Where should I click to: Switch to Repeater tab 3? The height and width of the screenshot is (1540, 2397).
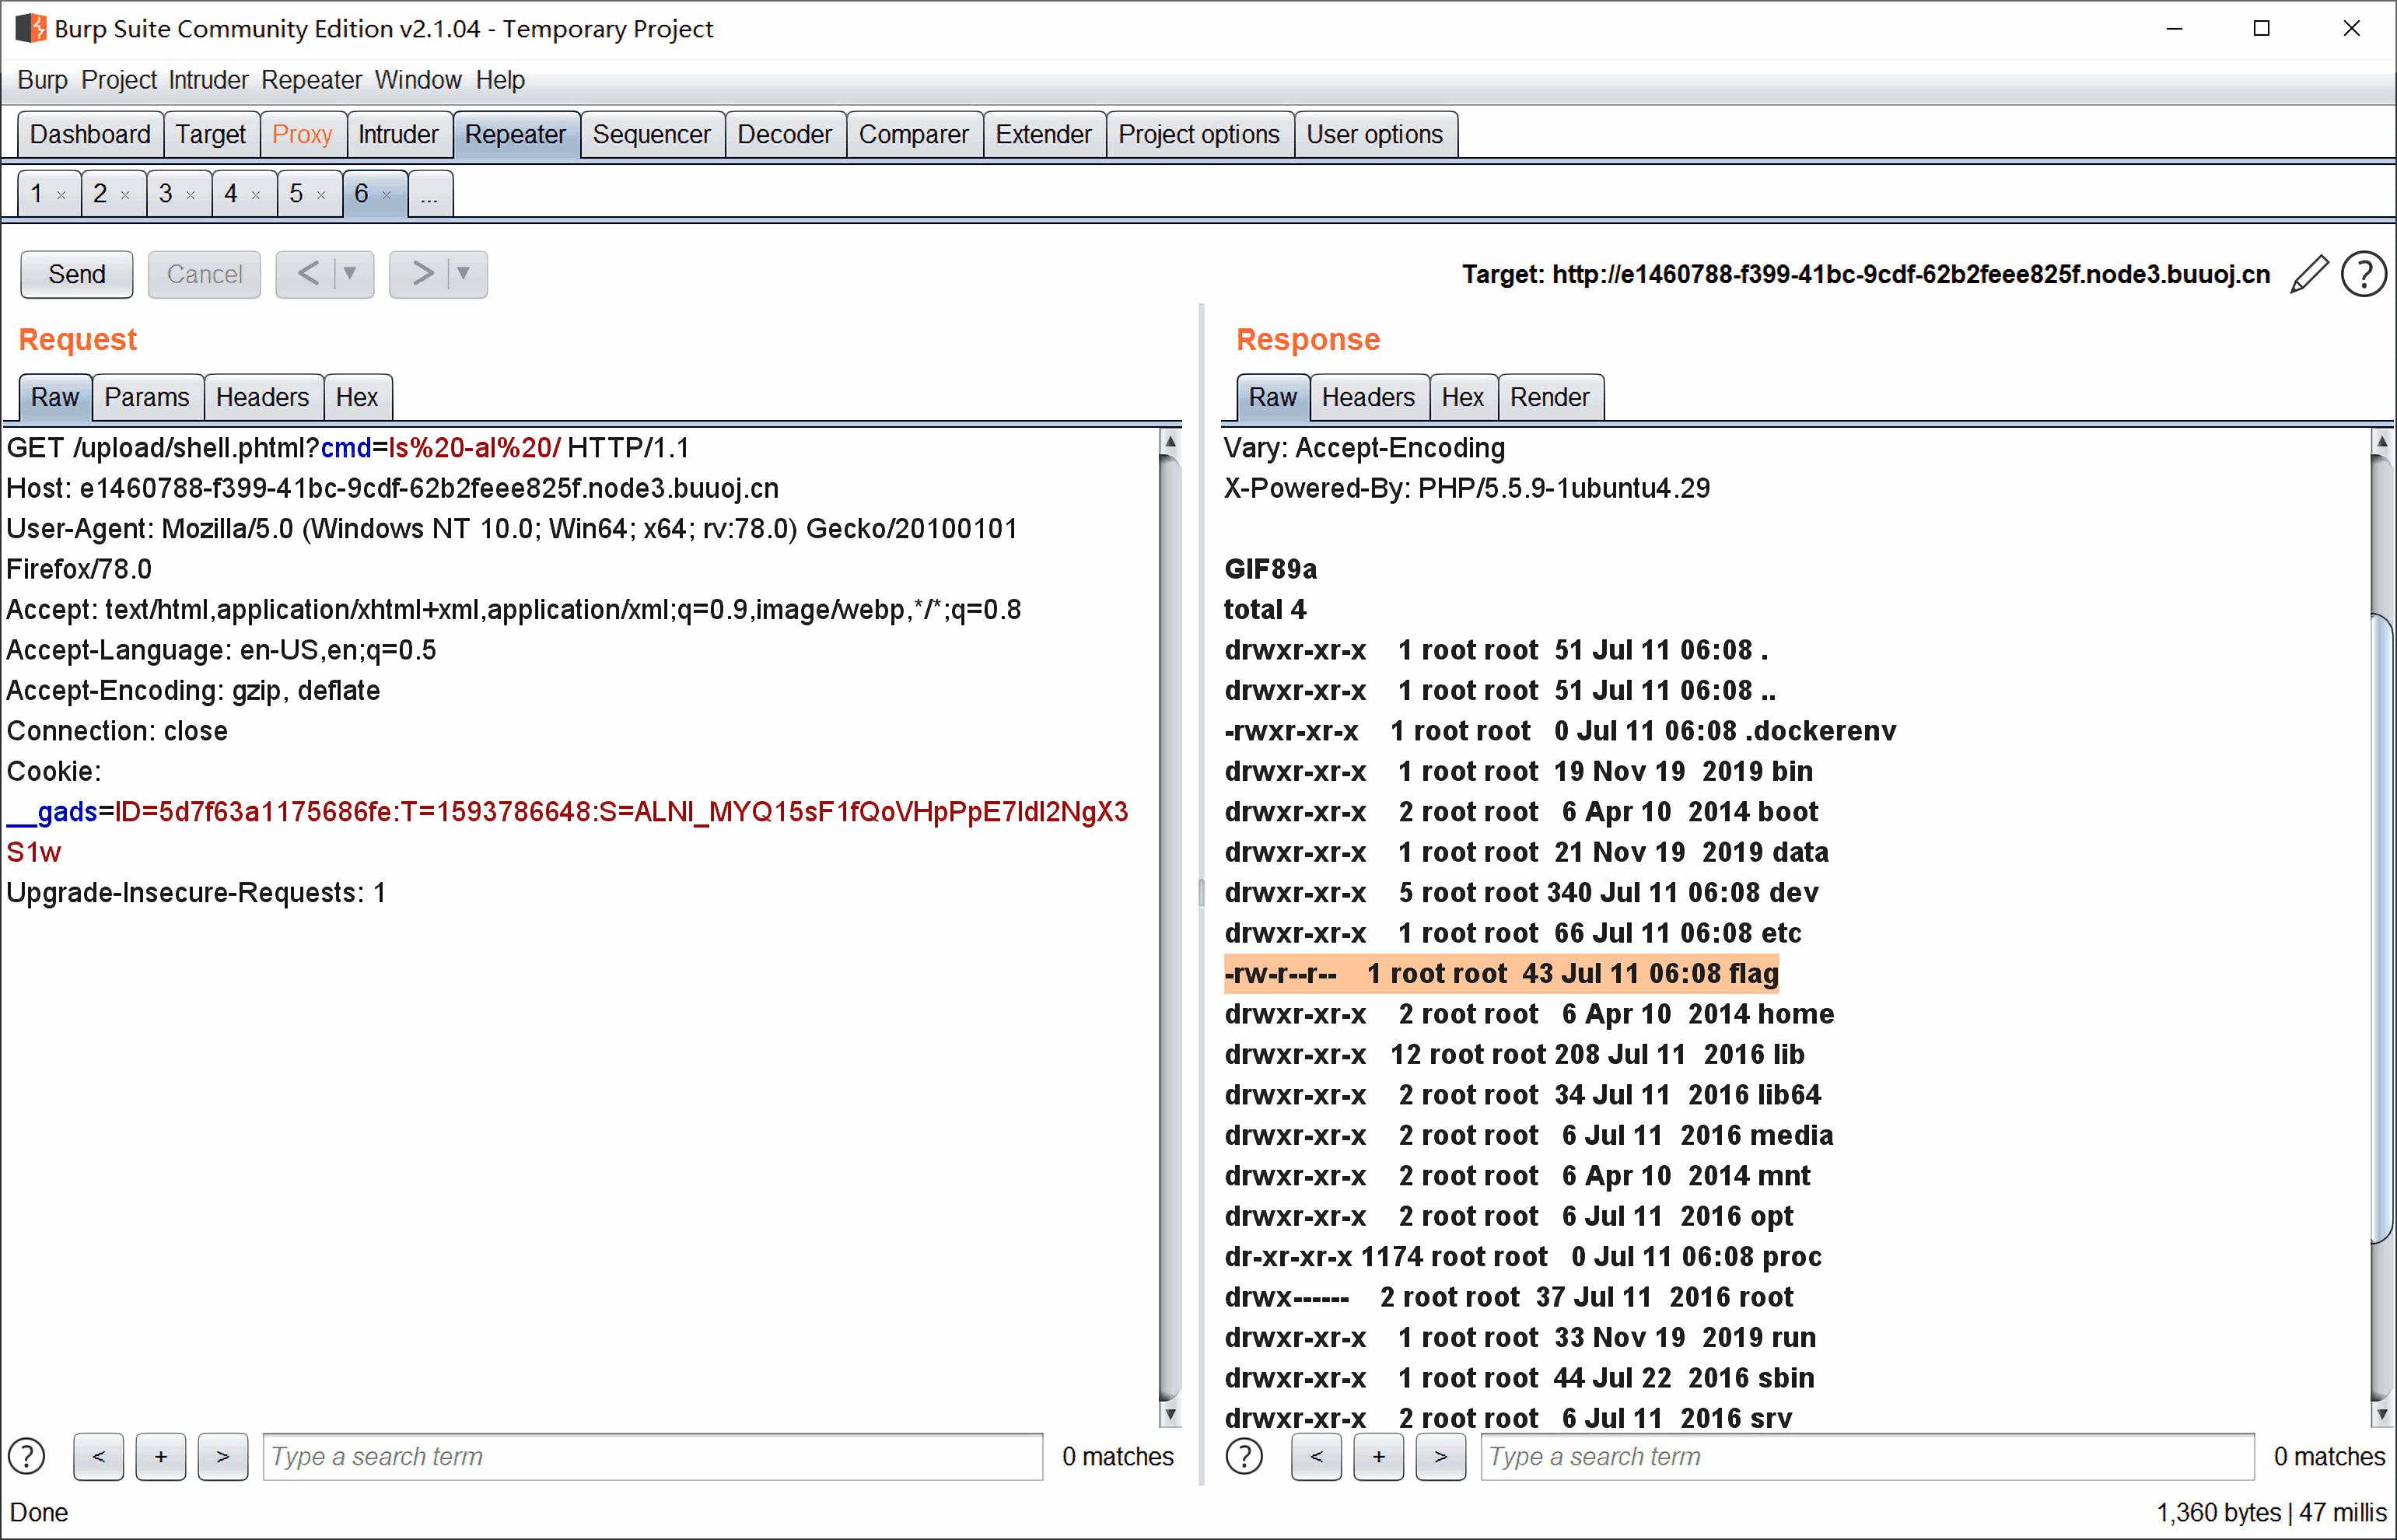(x=166, y=194)
